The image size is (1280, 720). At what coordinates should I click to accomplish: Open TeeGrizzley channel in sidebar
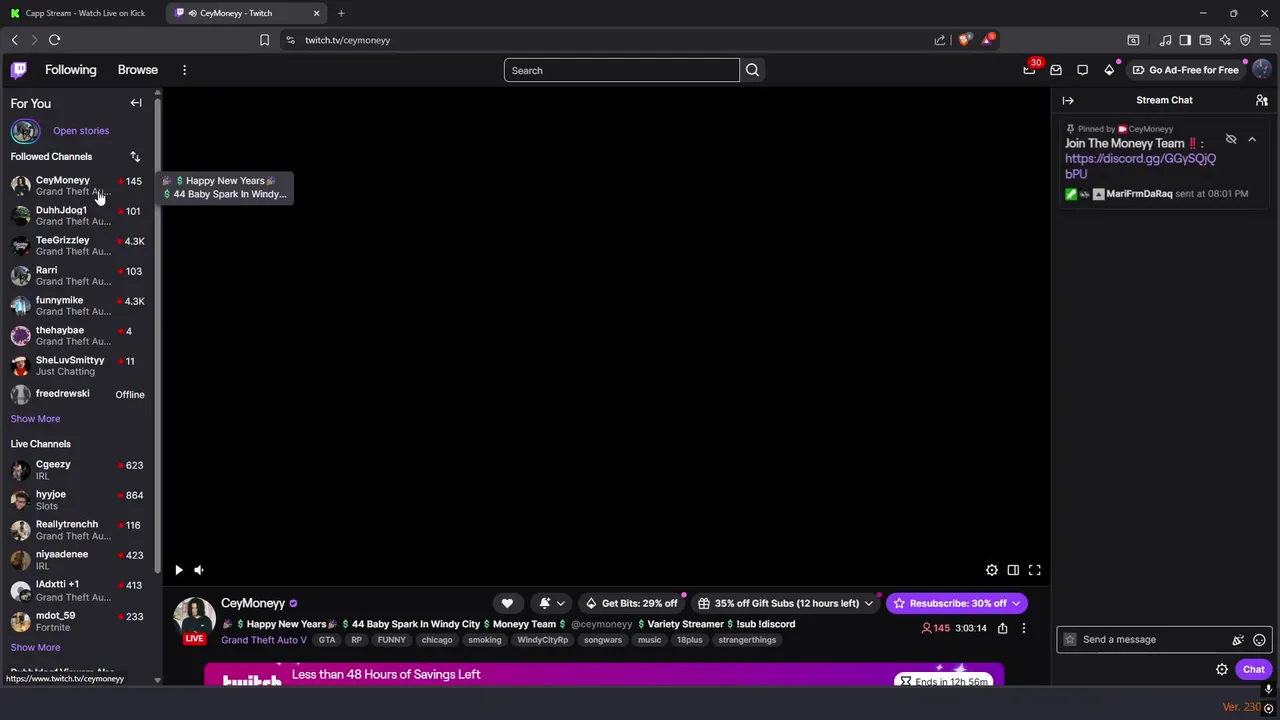point(78,246)
